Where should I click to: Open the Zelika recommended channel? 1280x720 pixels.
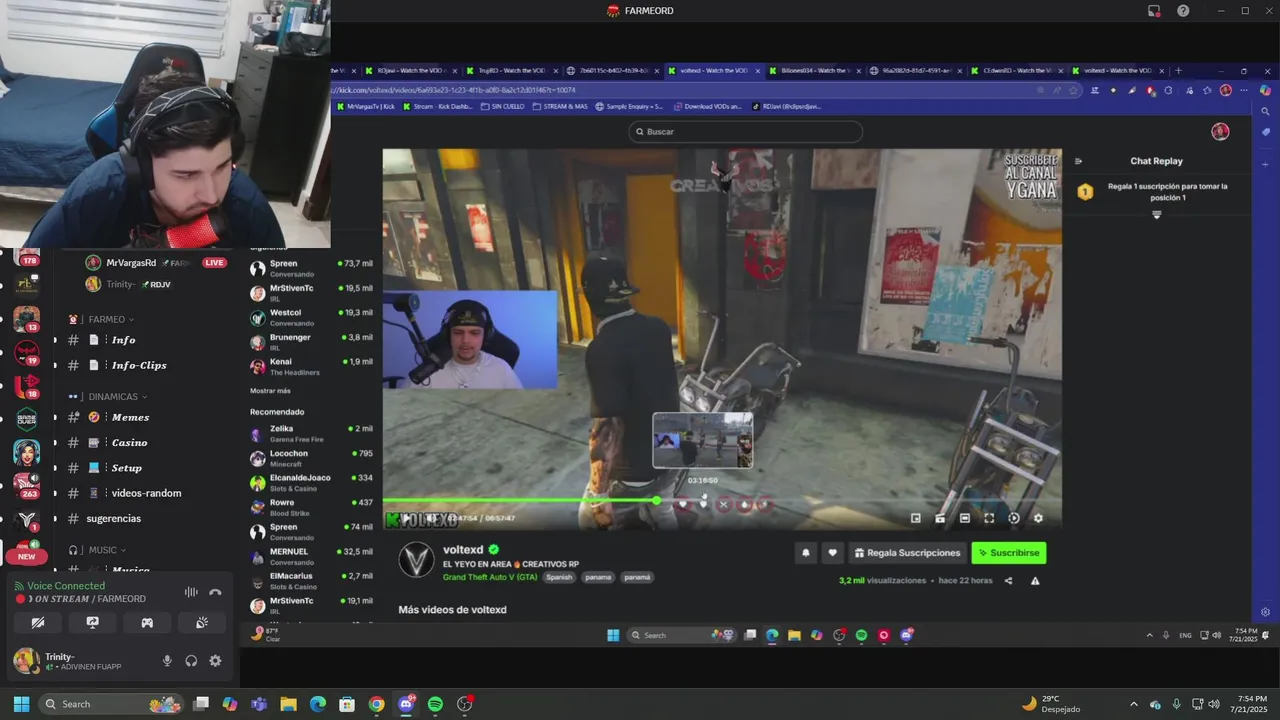pos(311,433)
